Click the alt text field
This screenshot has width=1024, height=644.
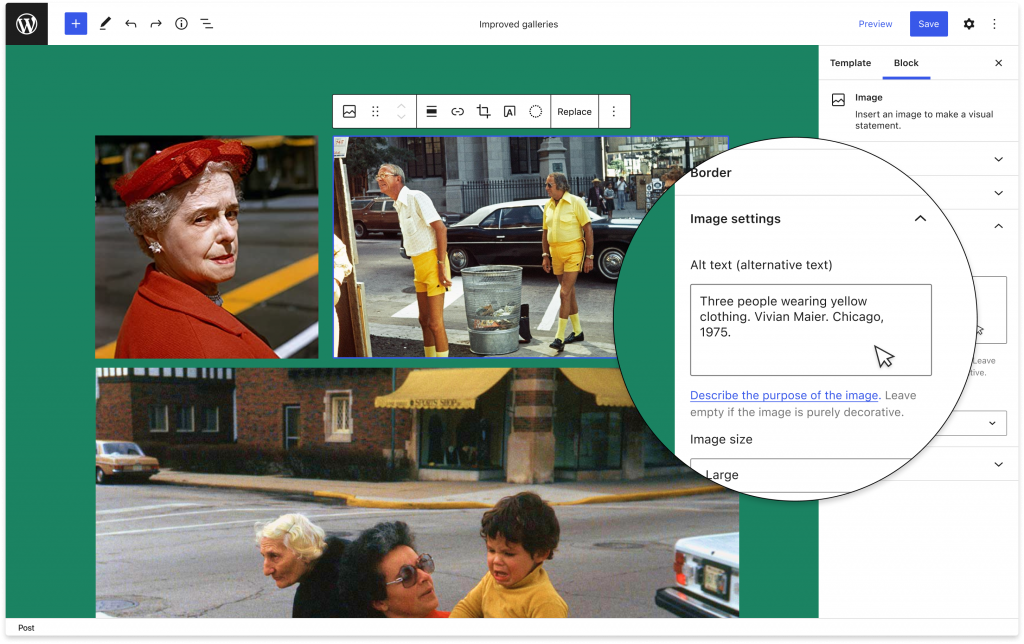point(810,330)
